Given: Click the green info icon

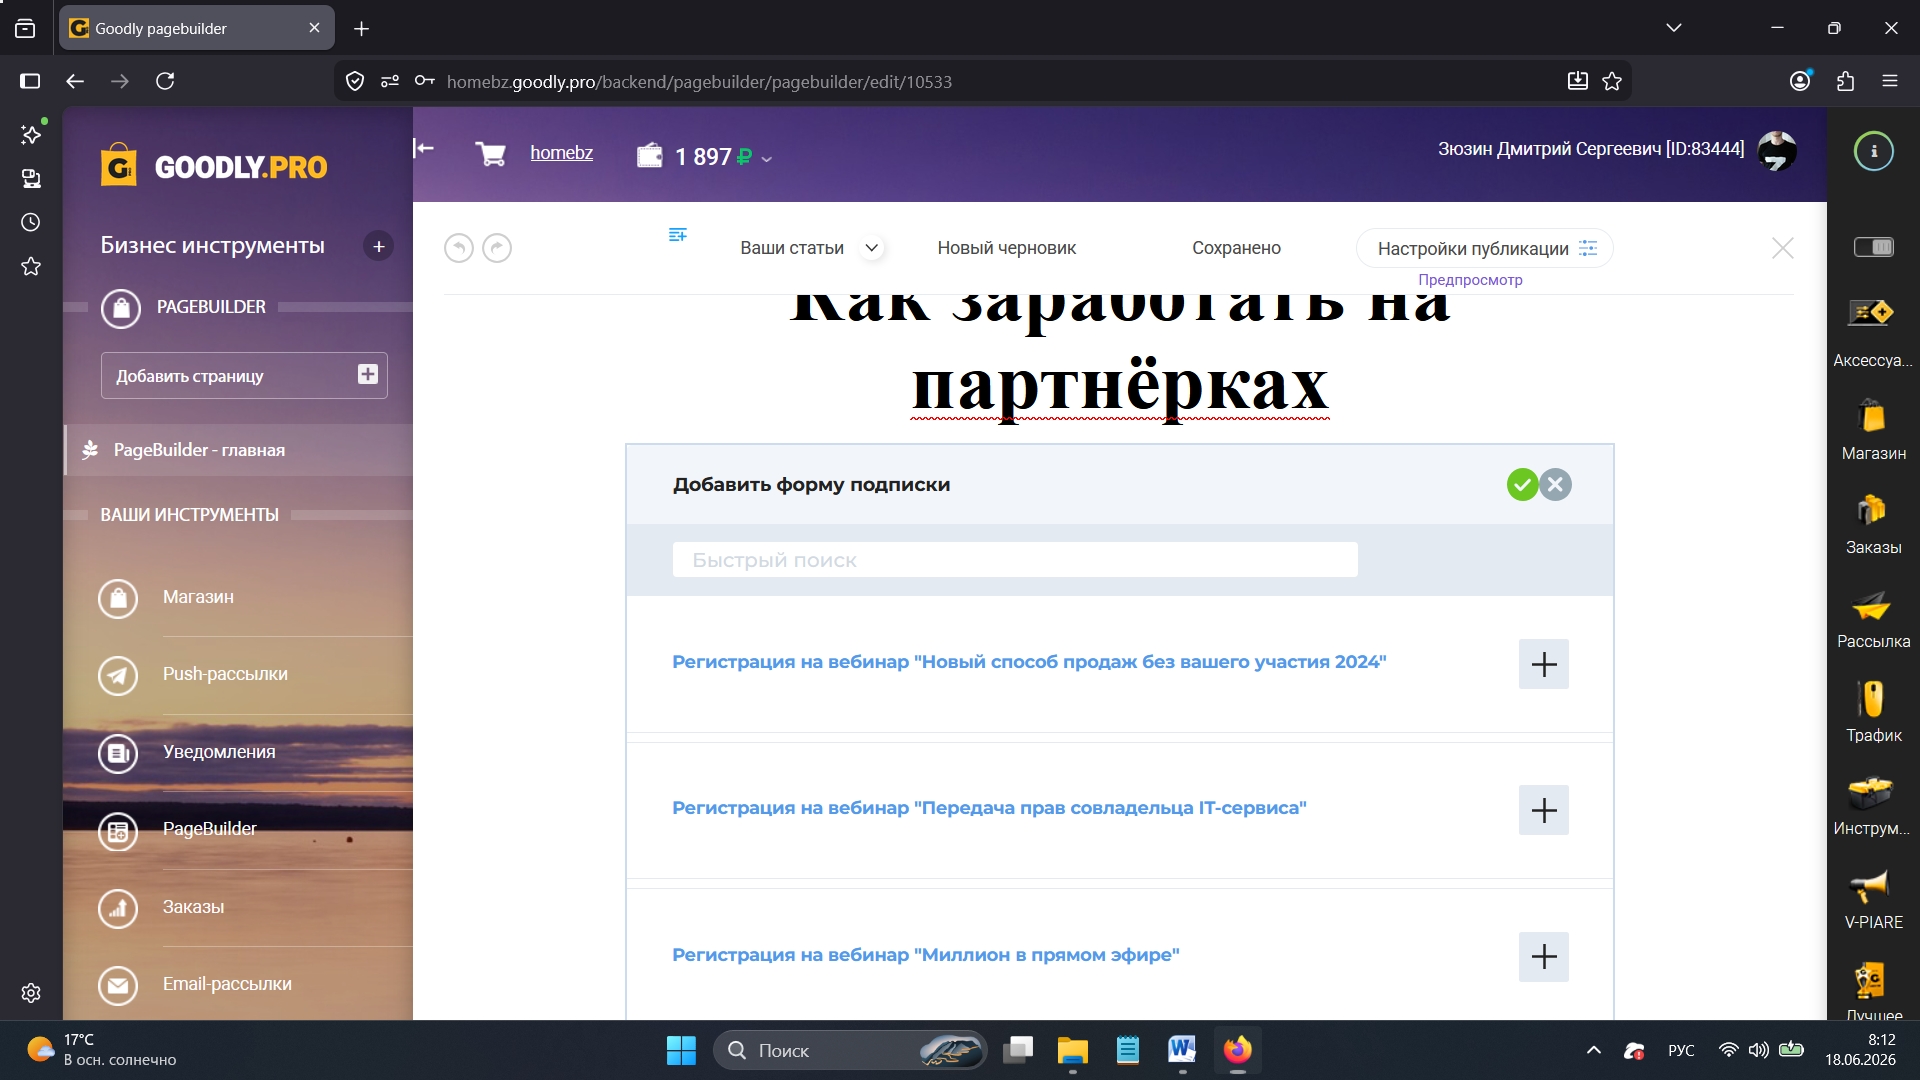Looking at the screenshot, I should coord(1873,152).
